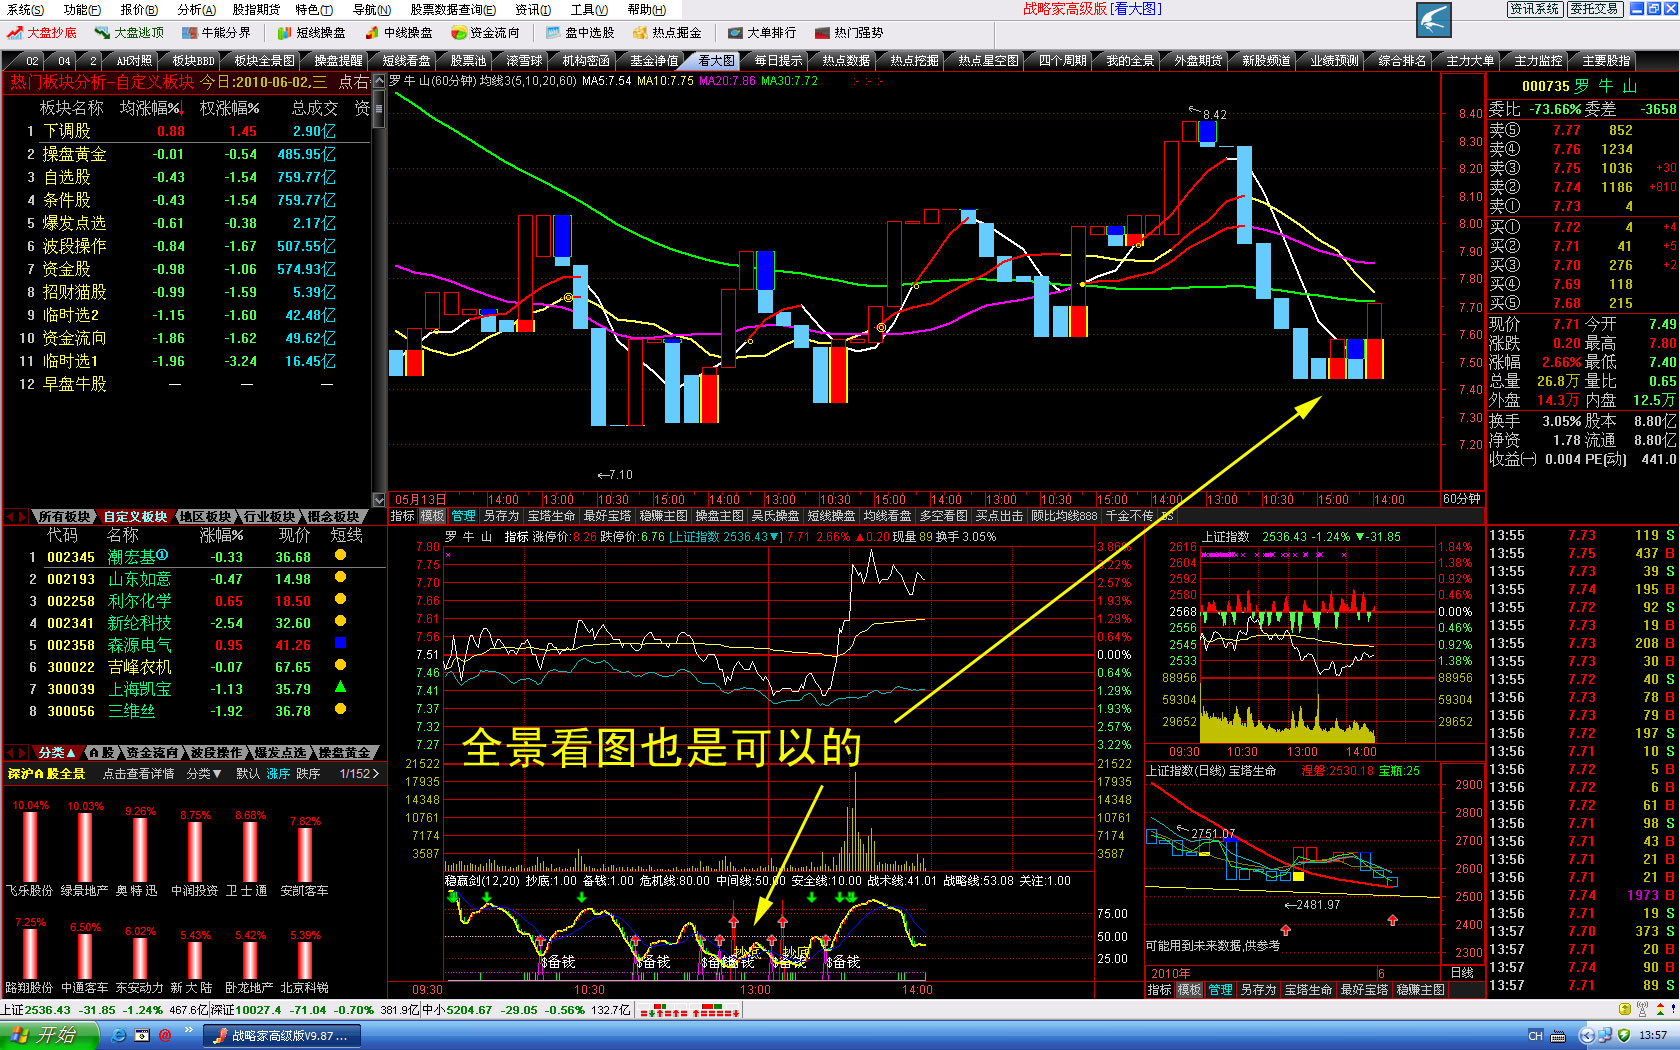The image size is (1680, 1050).
Task: Click the 资金流向 toolbar icon
Action: coord(458,33)
